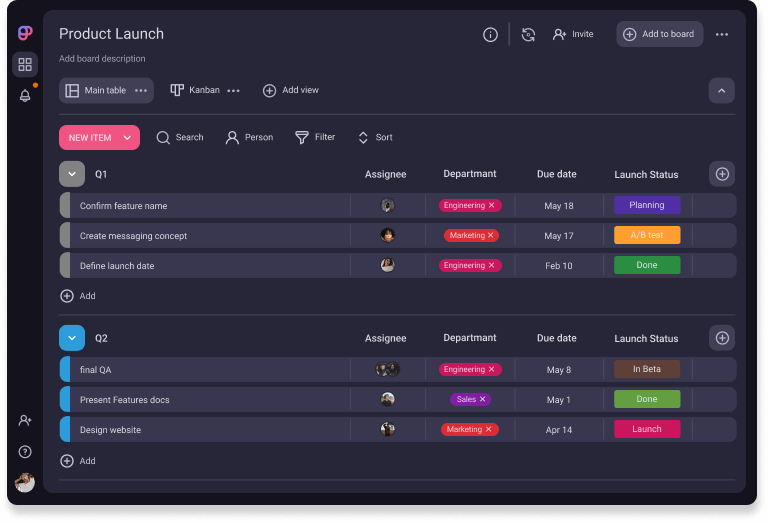
Task: Collapse the Q1 group
Action: pyautogui.click(x=71, y=174)
